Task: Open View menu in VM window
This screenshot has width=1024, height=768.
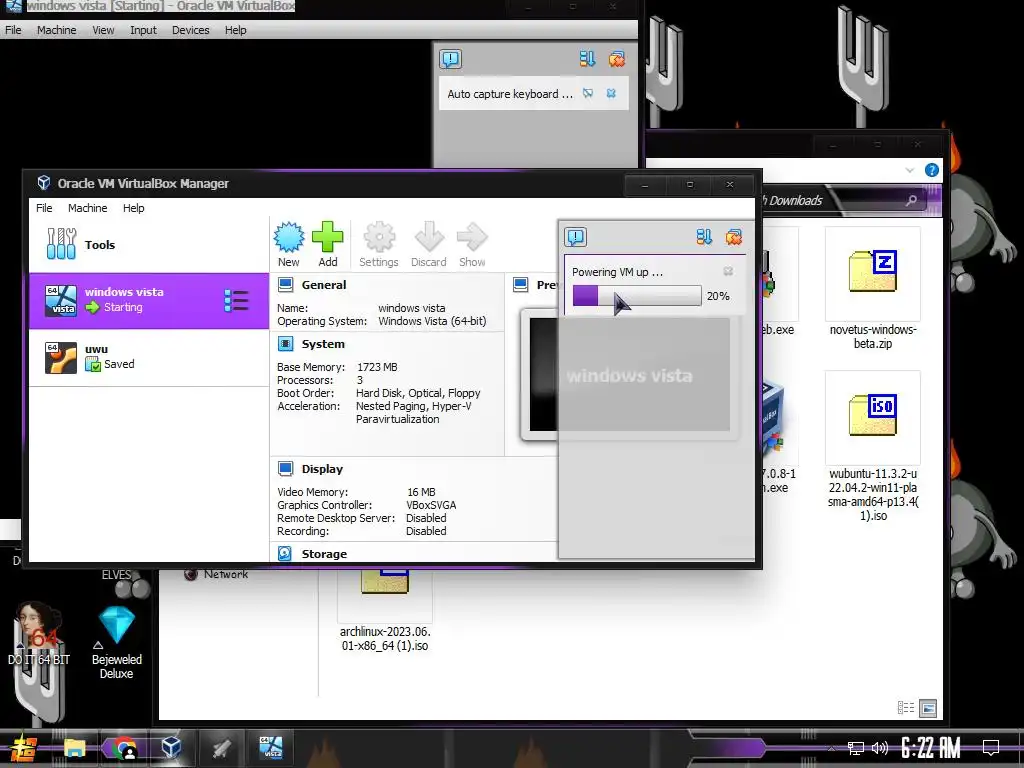Action: (x=103, y=30)
